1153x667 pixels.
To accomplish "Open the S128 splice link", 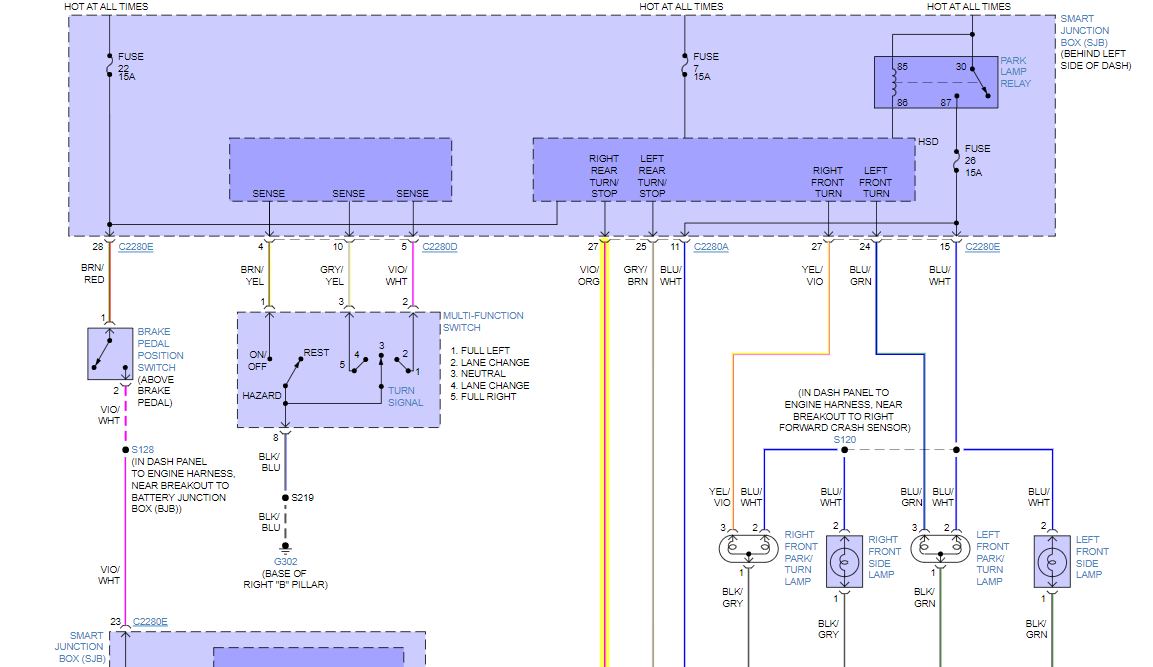I will pyautogui.click(x=143, y=449).
